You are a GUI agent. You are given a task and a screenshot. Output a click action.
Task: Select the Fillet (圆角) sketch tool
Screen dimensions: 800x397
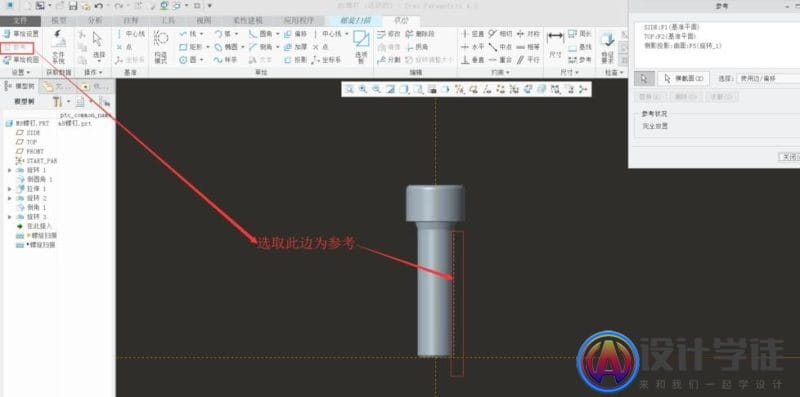pos(261,34)
